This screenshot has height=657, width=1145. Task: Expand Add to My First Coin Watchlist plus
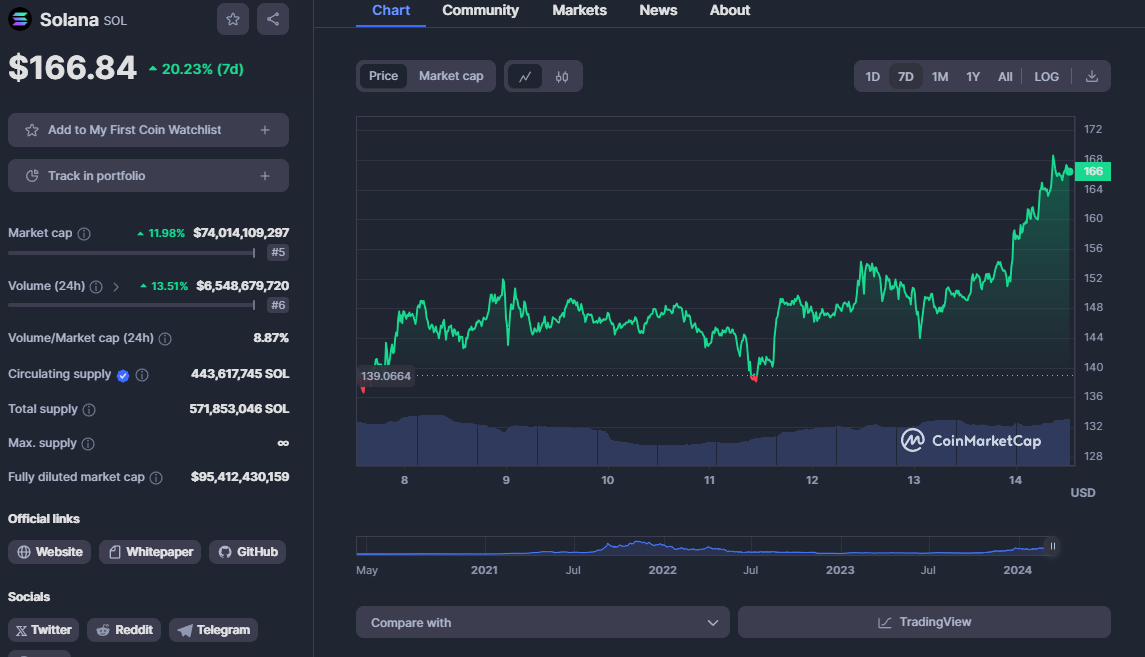[265, 130]
